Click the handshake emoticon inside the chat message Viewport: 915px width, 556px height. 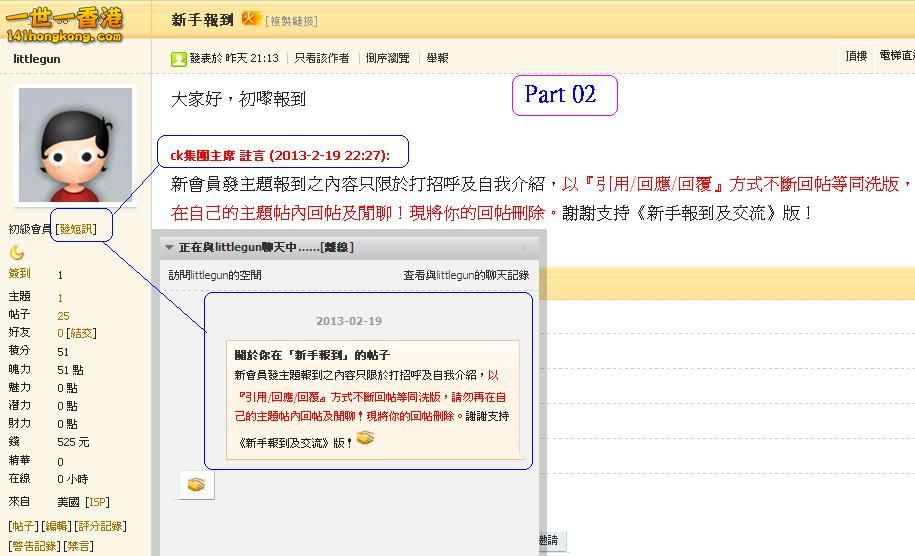pos(365,437)
